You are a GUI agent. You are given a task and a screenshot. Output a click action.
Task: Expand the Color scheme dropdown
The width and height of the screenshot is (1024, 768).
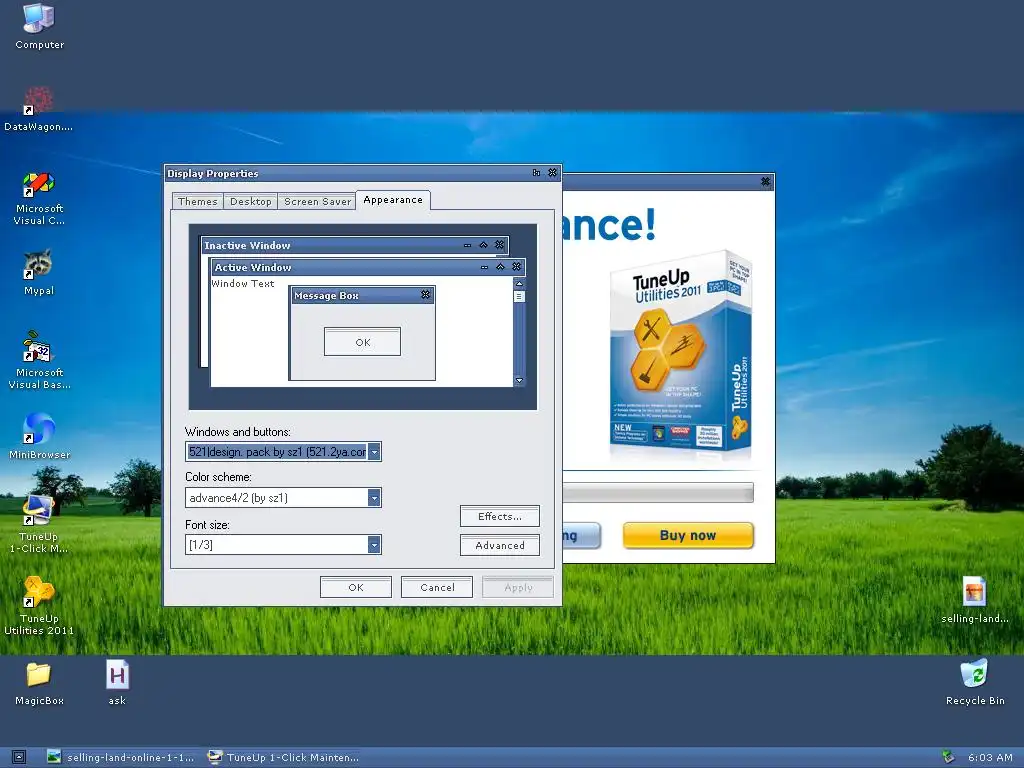point(374,498)
